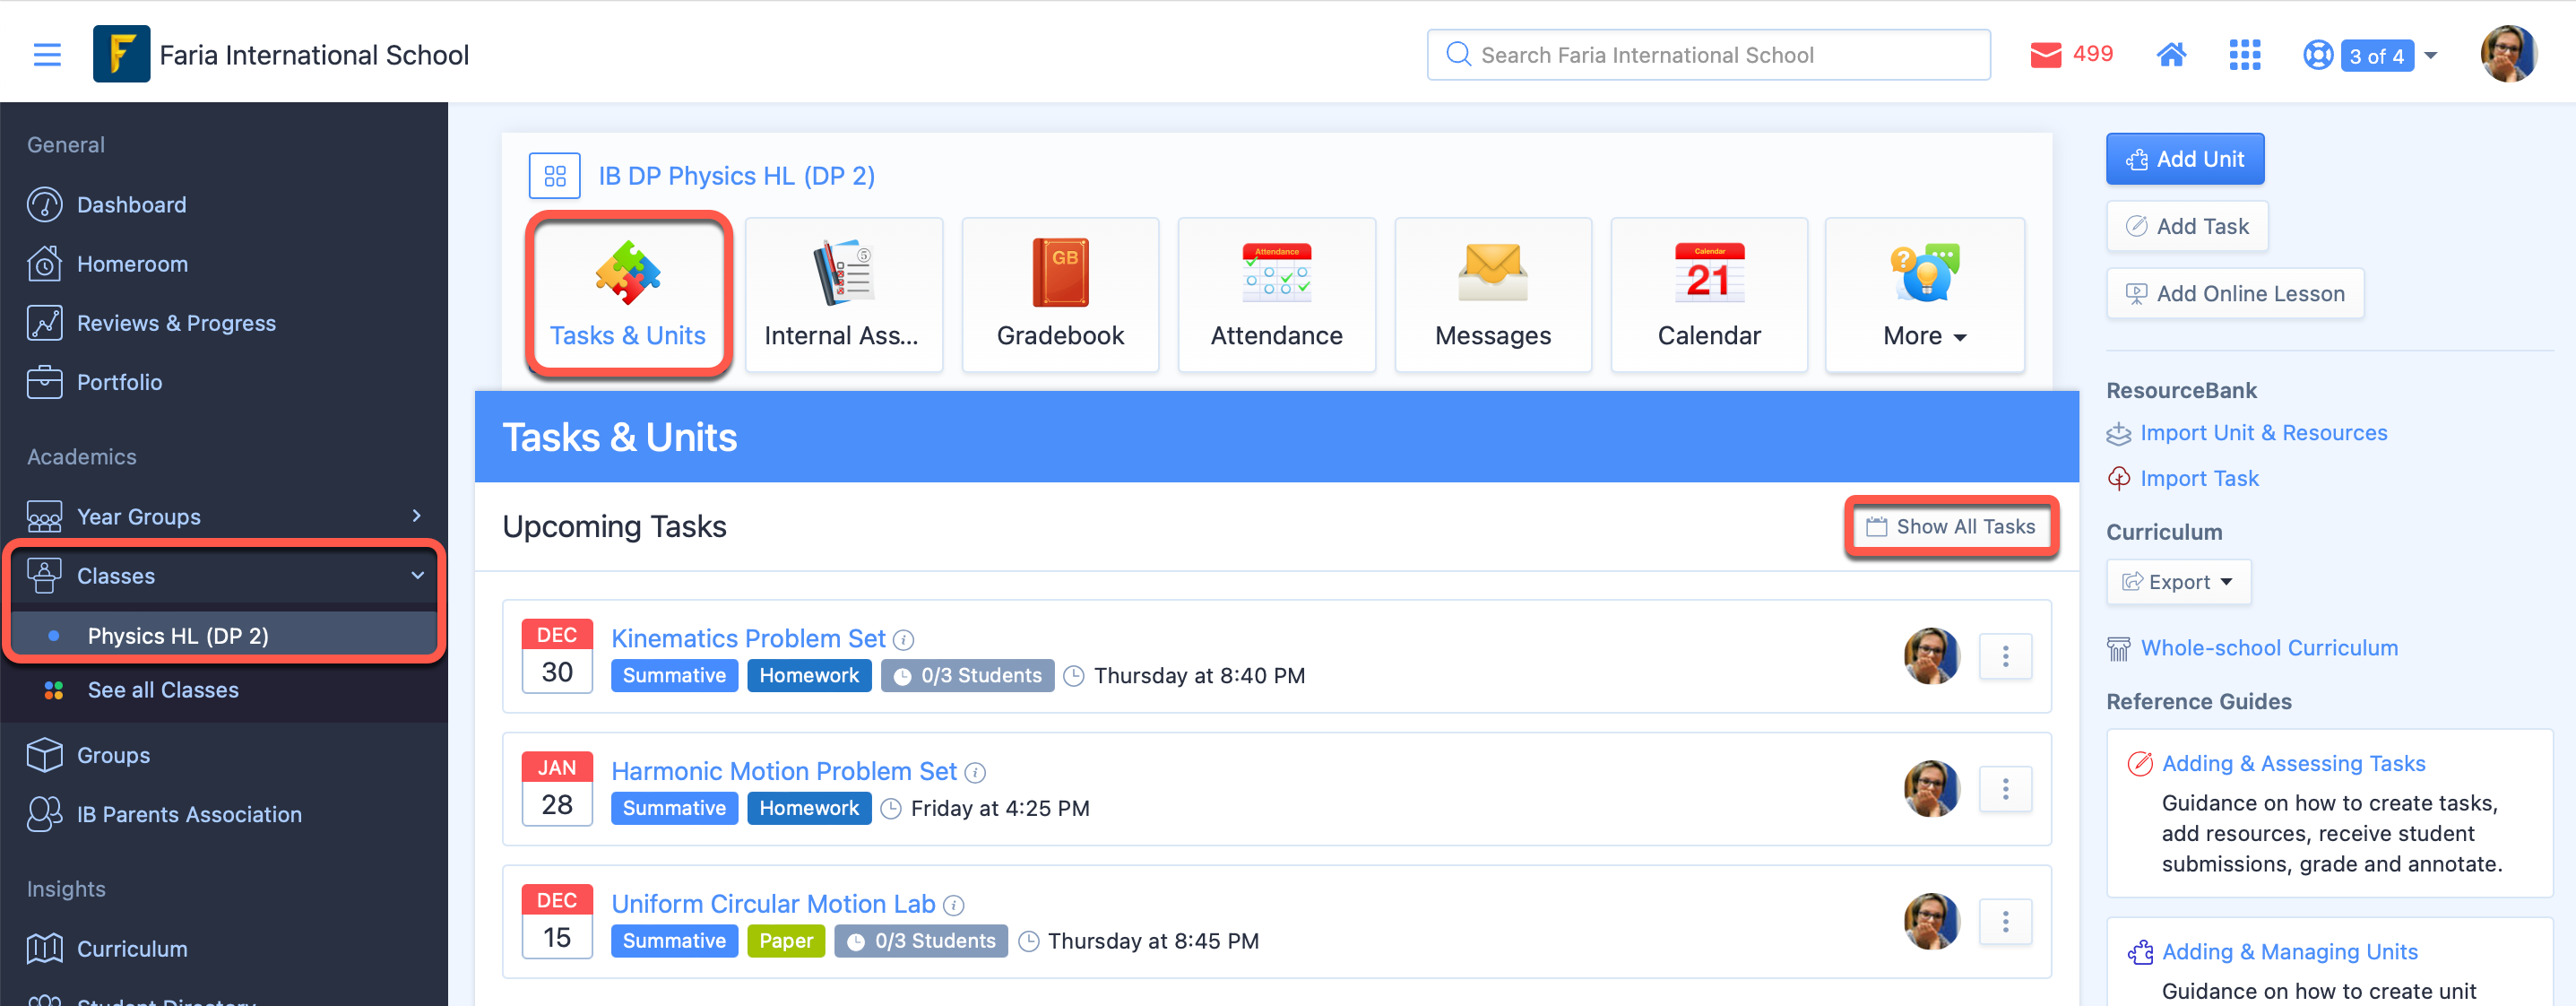Image resolution: width=2576 pixels, height=1006 pixels.
Task: Open the Tasks & Units tab
Action: click(x=628, y=294)
